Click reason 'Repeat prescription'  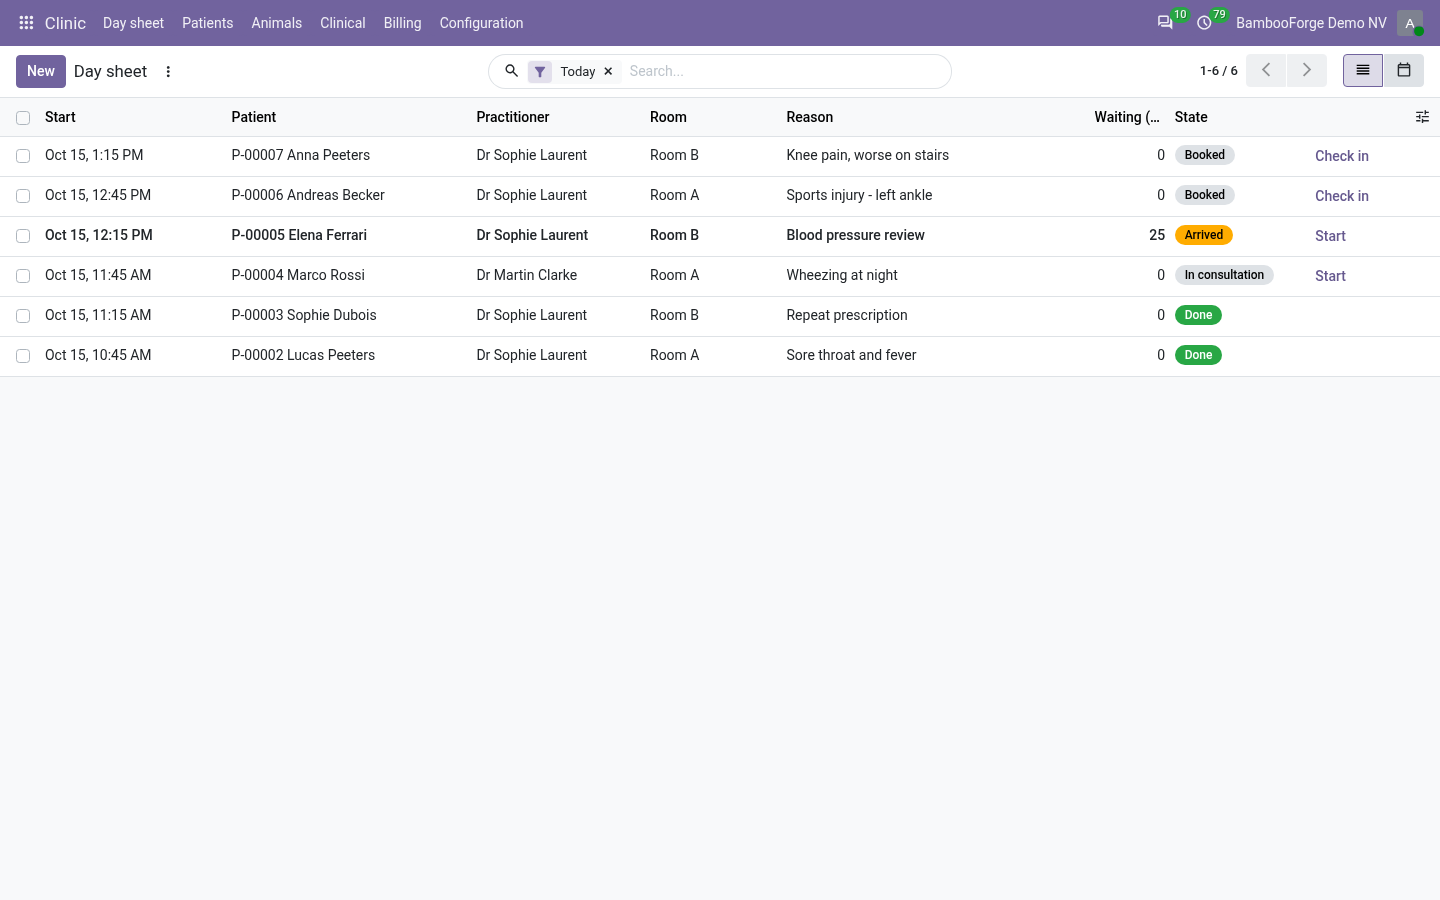point(847,315)
